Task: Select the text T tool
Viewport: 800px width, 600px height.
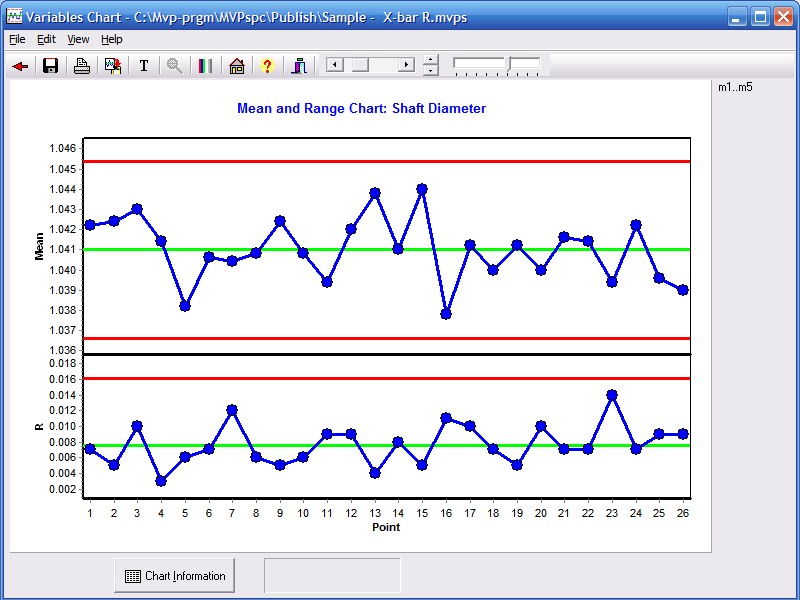Action: (x=144, y=66)
